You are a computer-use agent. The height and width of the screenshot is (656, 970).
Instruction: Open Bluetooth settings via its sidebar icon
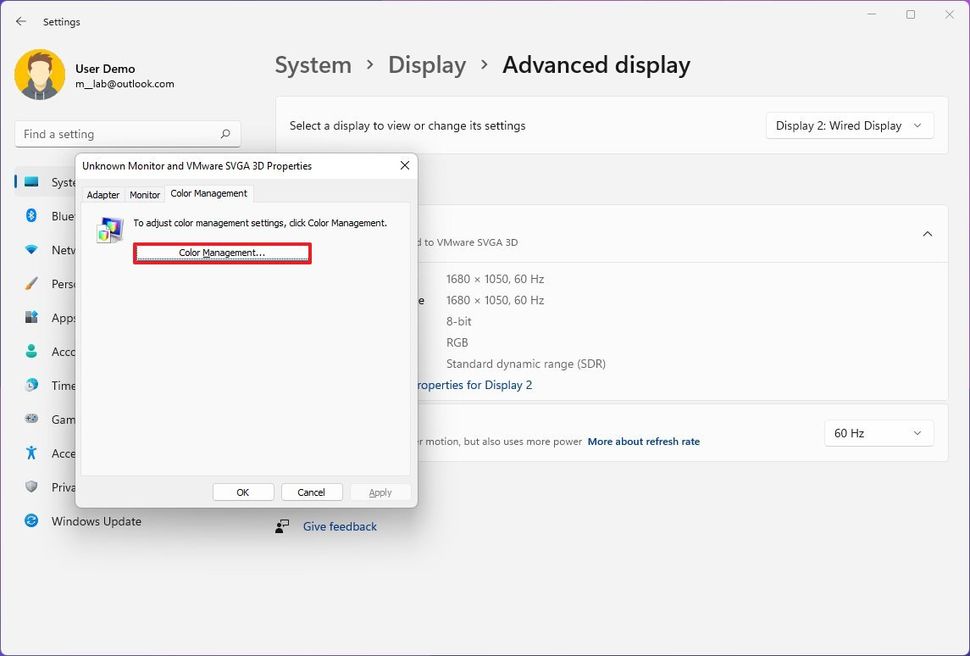pos(32,216)
